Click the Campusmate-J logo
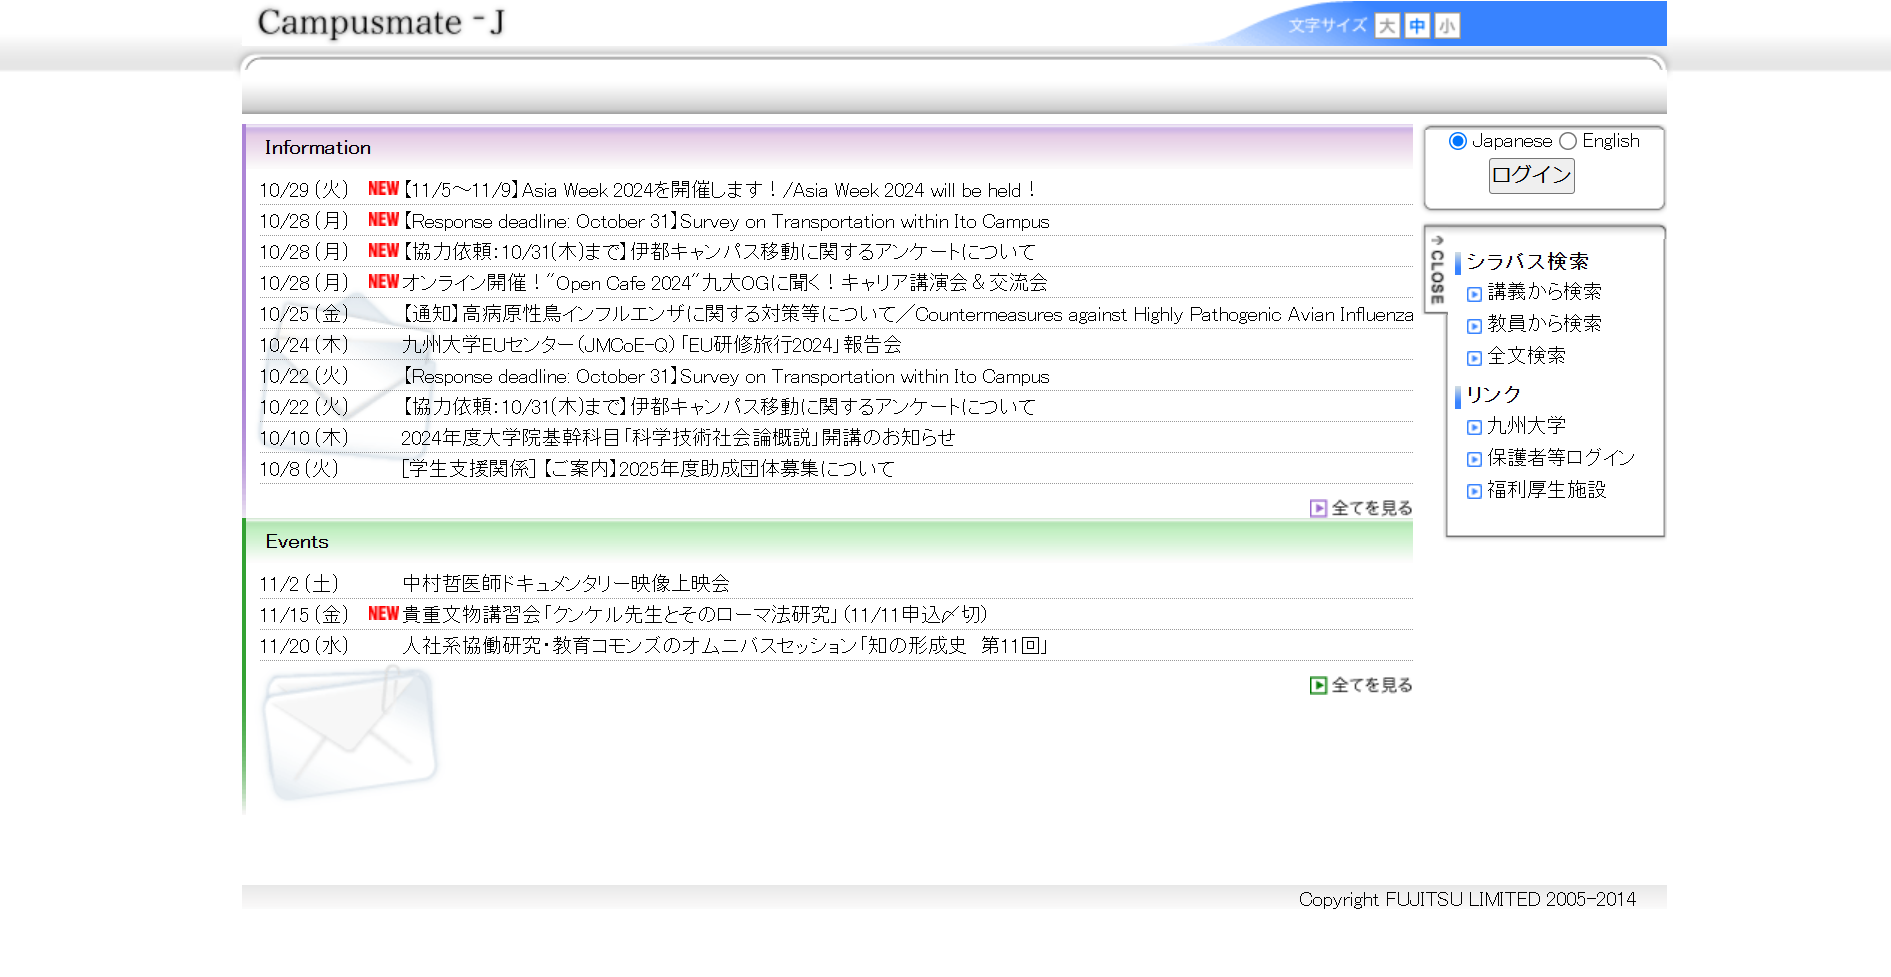The image size is (1891, 977). click(381, 22)
